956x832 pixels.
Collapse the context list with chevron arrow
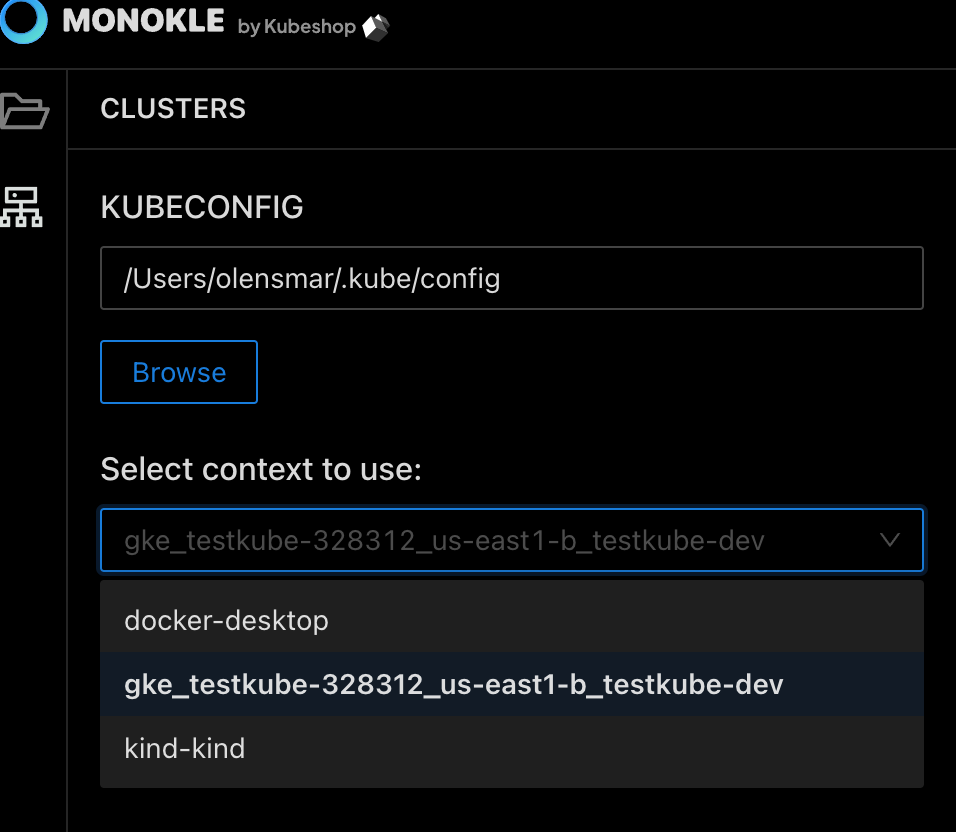[890, 539]
